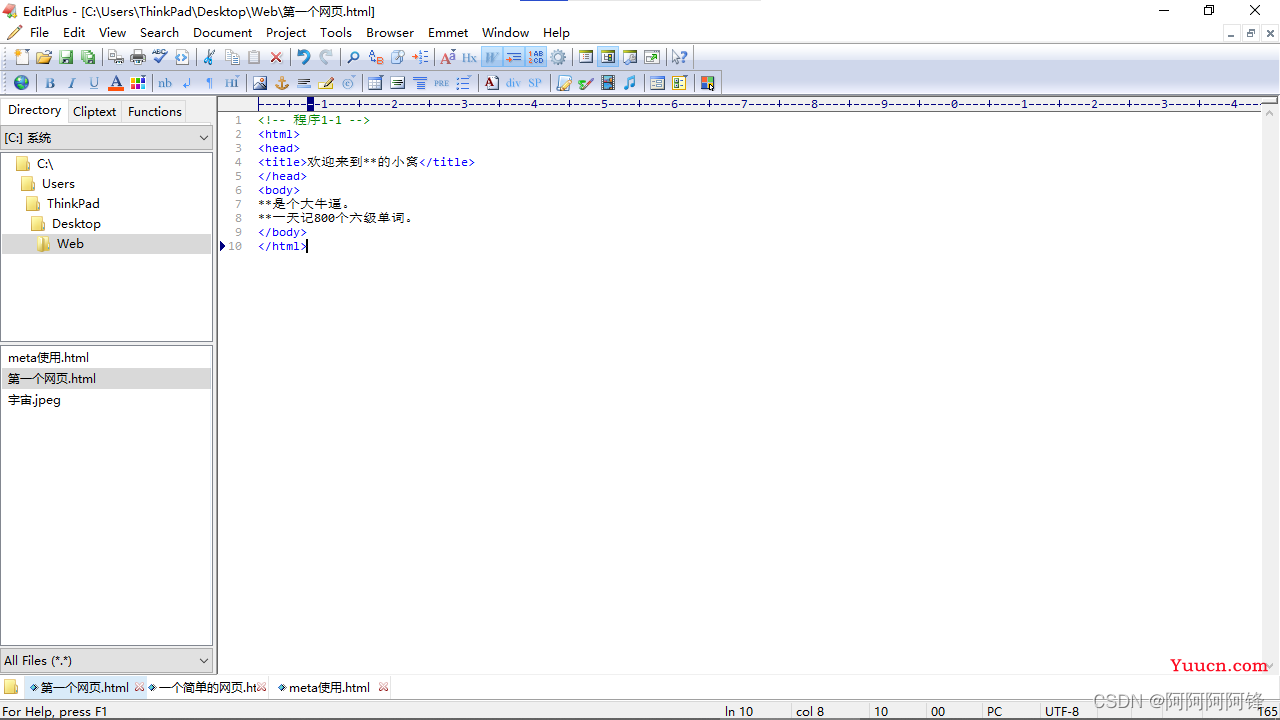
Task: Undo the last edit with the Undo arrow
Action: click(304, 57)
